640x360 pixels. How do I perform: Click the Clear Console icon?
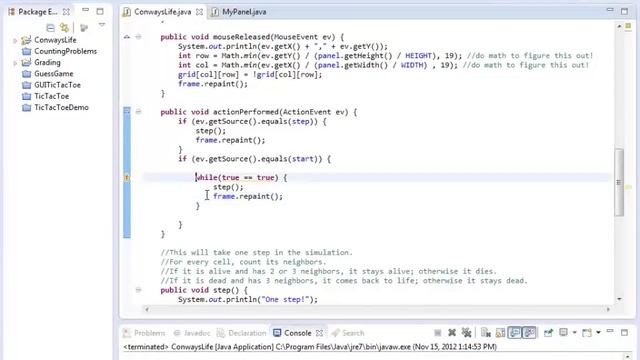(x=485, y=333)
